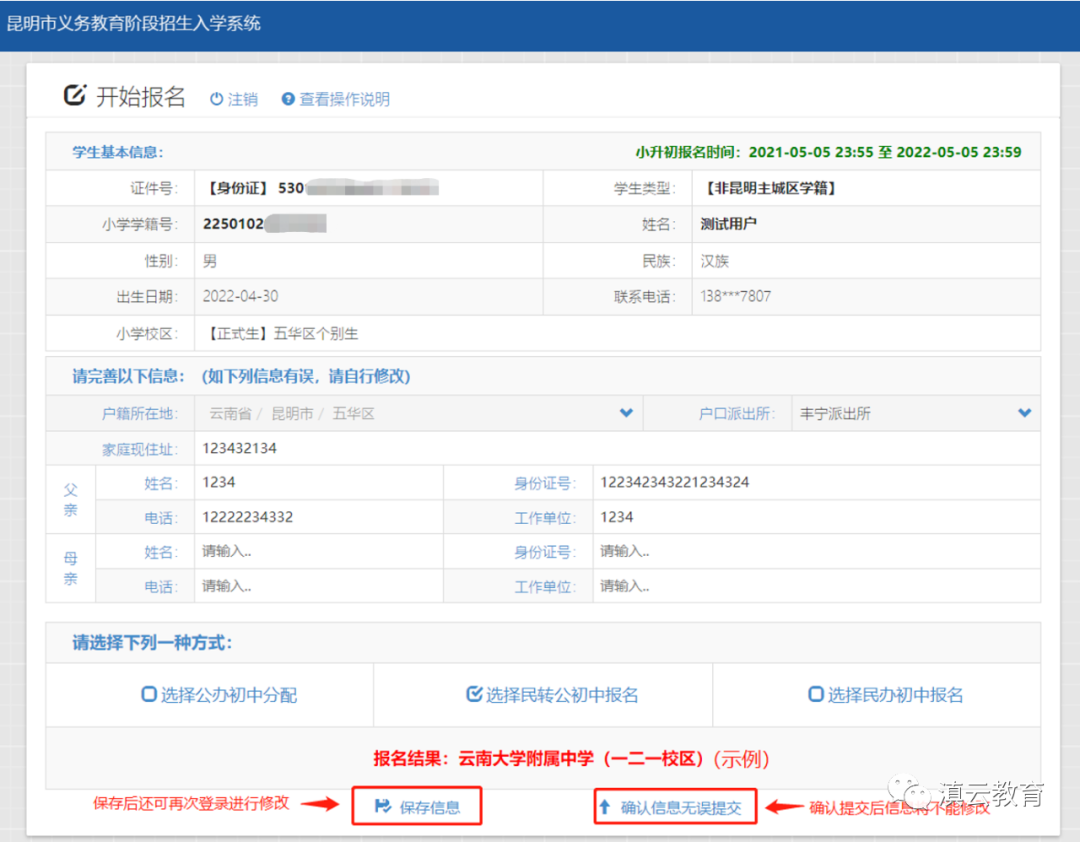Screen dimensions: 1080x842
Task: Click the 开始报名 heading text
Action: pos(141,96)
